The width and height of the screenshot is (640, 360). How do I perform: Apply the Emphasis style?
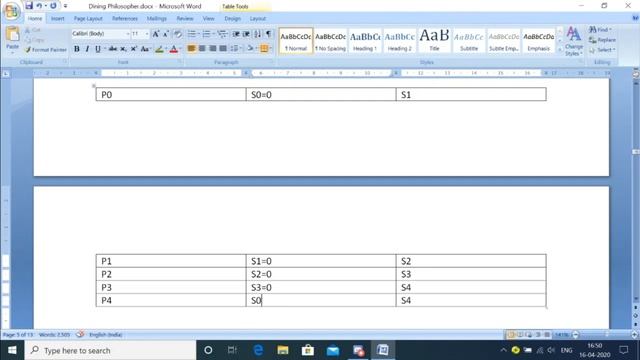(538, 40)
